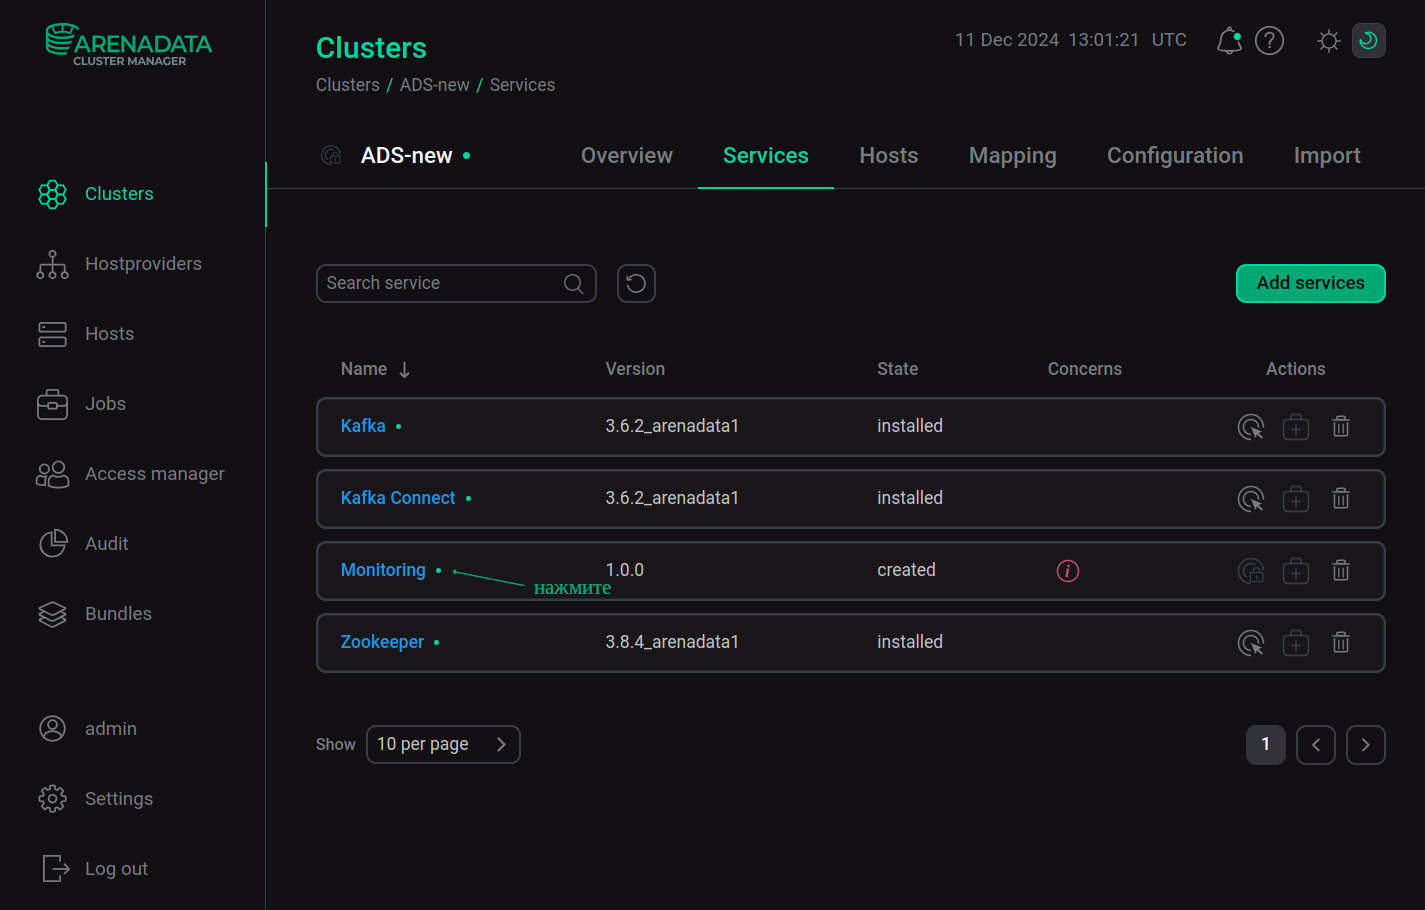Image resolution: width=1425 pixels, height=910 pixels.
Task: Go to page 1
Action: point(1266,745)
